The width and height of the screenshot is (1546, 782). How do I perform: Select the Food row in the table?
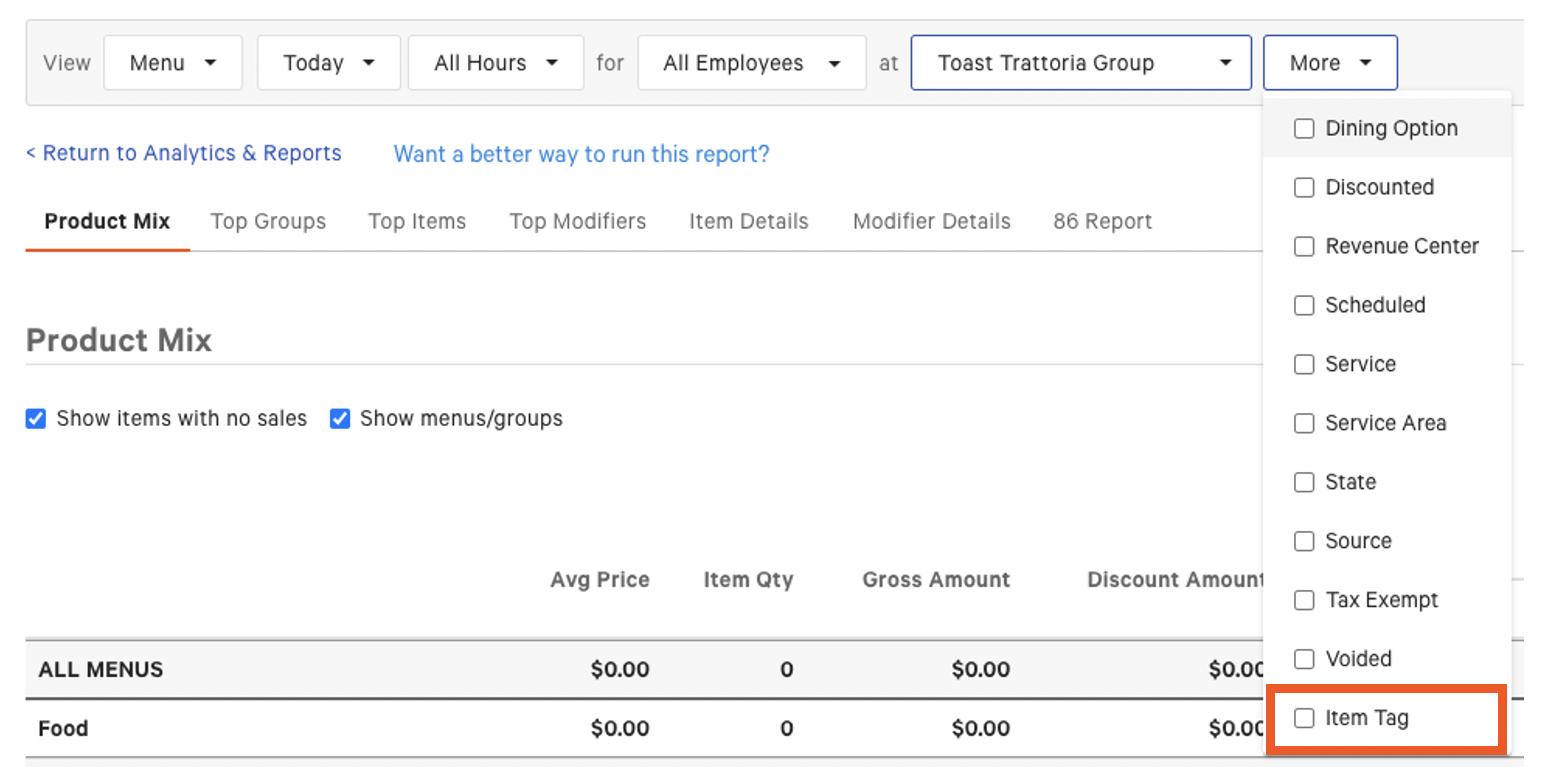point(62,728)
